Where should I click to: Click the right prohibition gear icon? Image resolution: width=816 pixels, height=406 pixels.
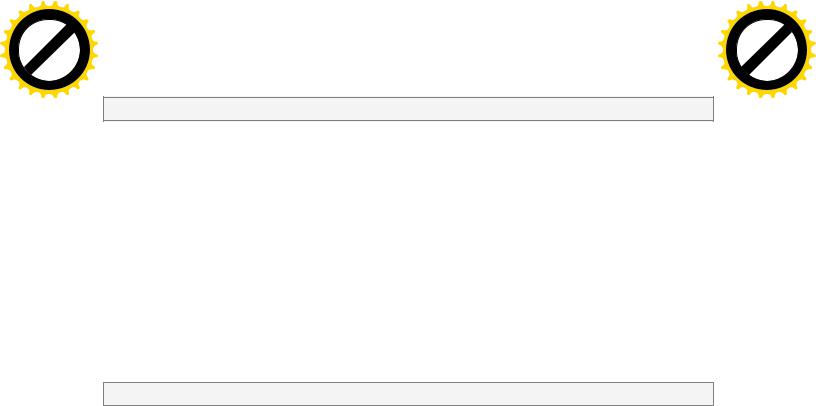click(767, 49)
